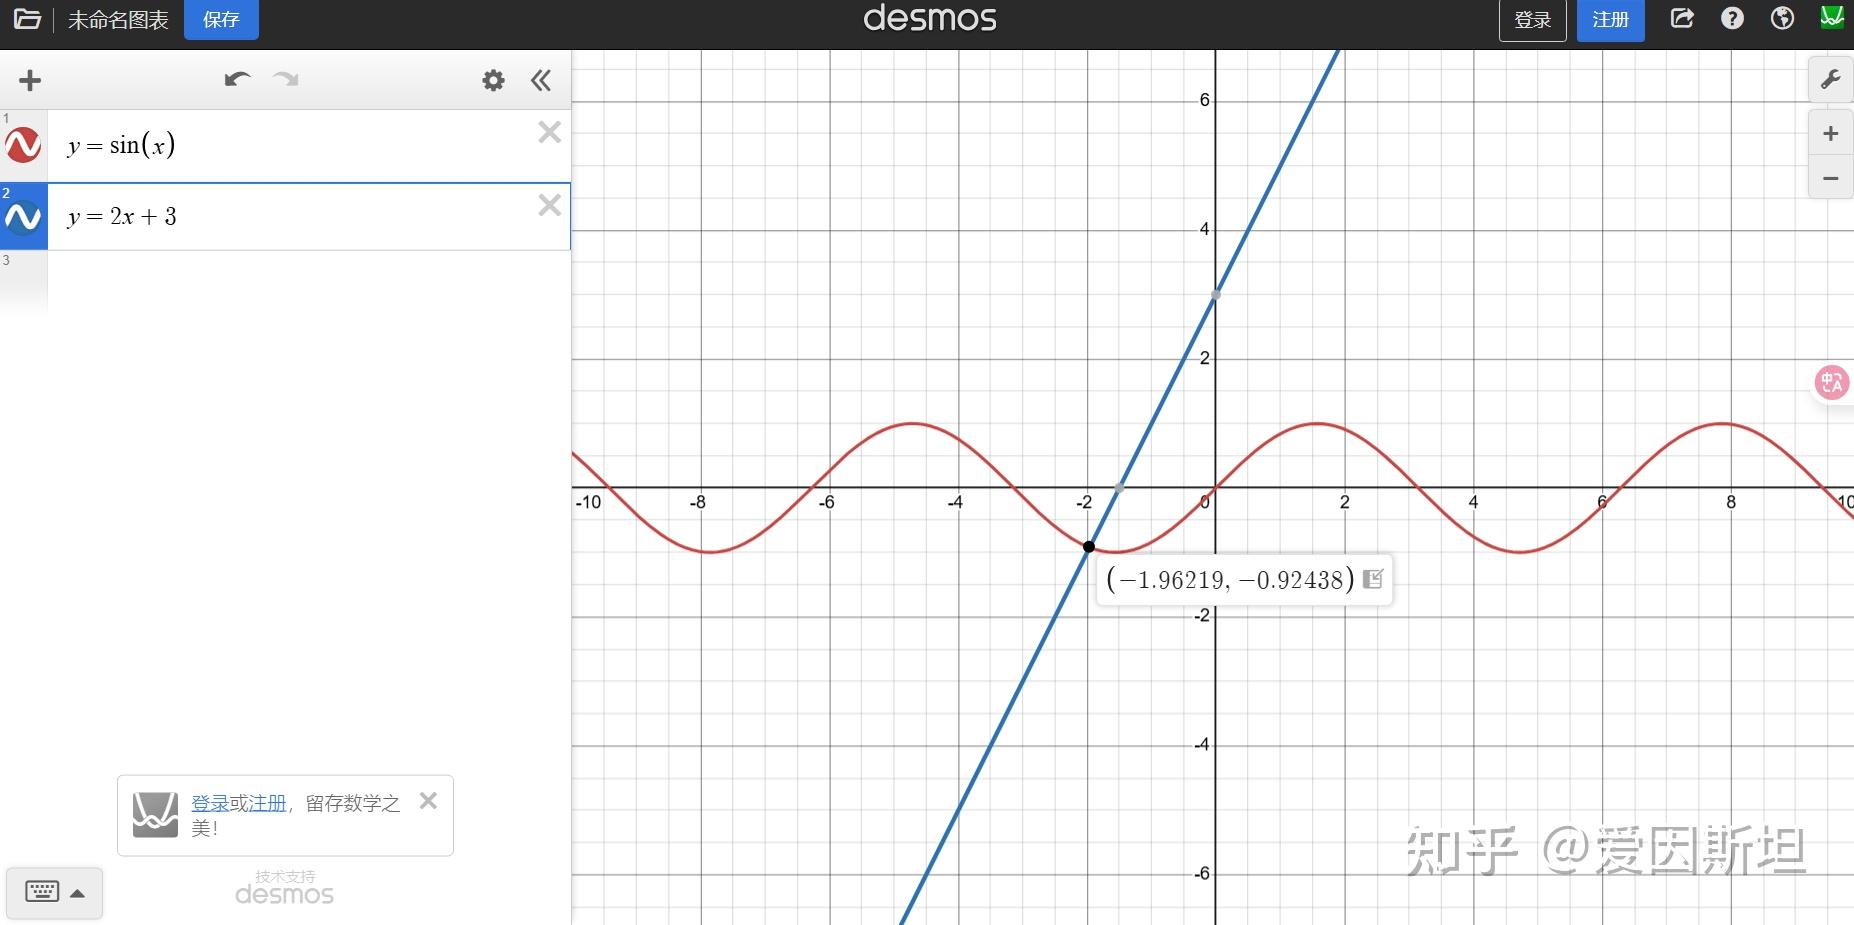Screen dimensions: 1854x925
Task: Click the blue 注册 sign-up button
Action: 1610,20
